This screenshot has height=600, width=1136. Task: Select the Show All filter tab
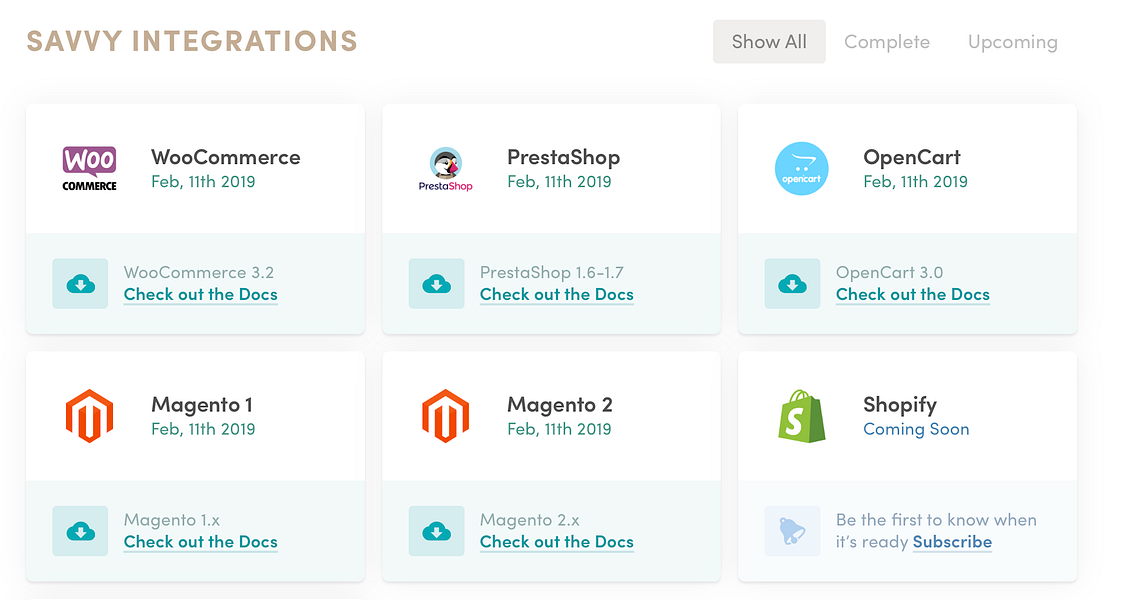click(769, 42)
